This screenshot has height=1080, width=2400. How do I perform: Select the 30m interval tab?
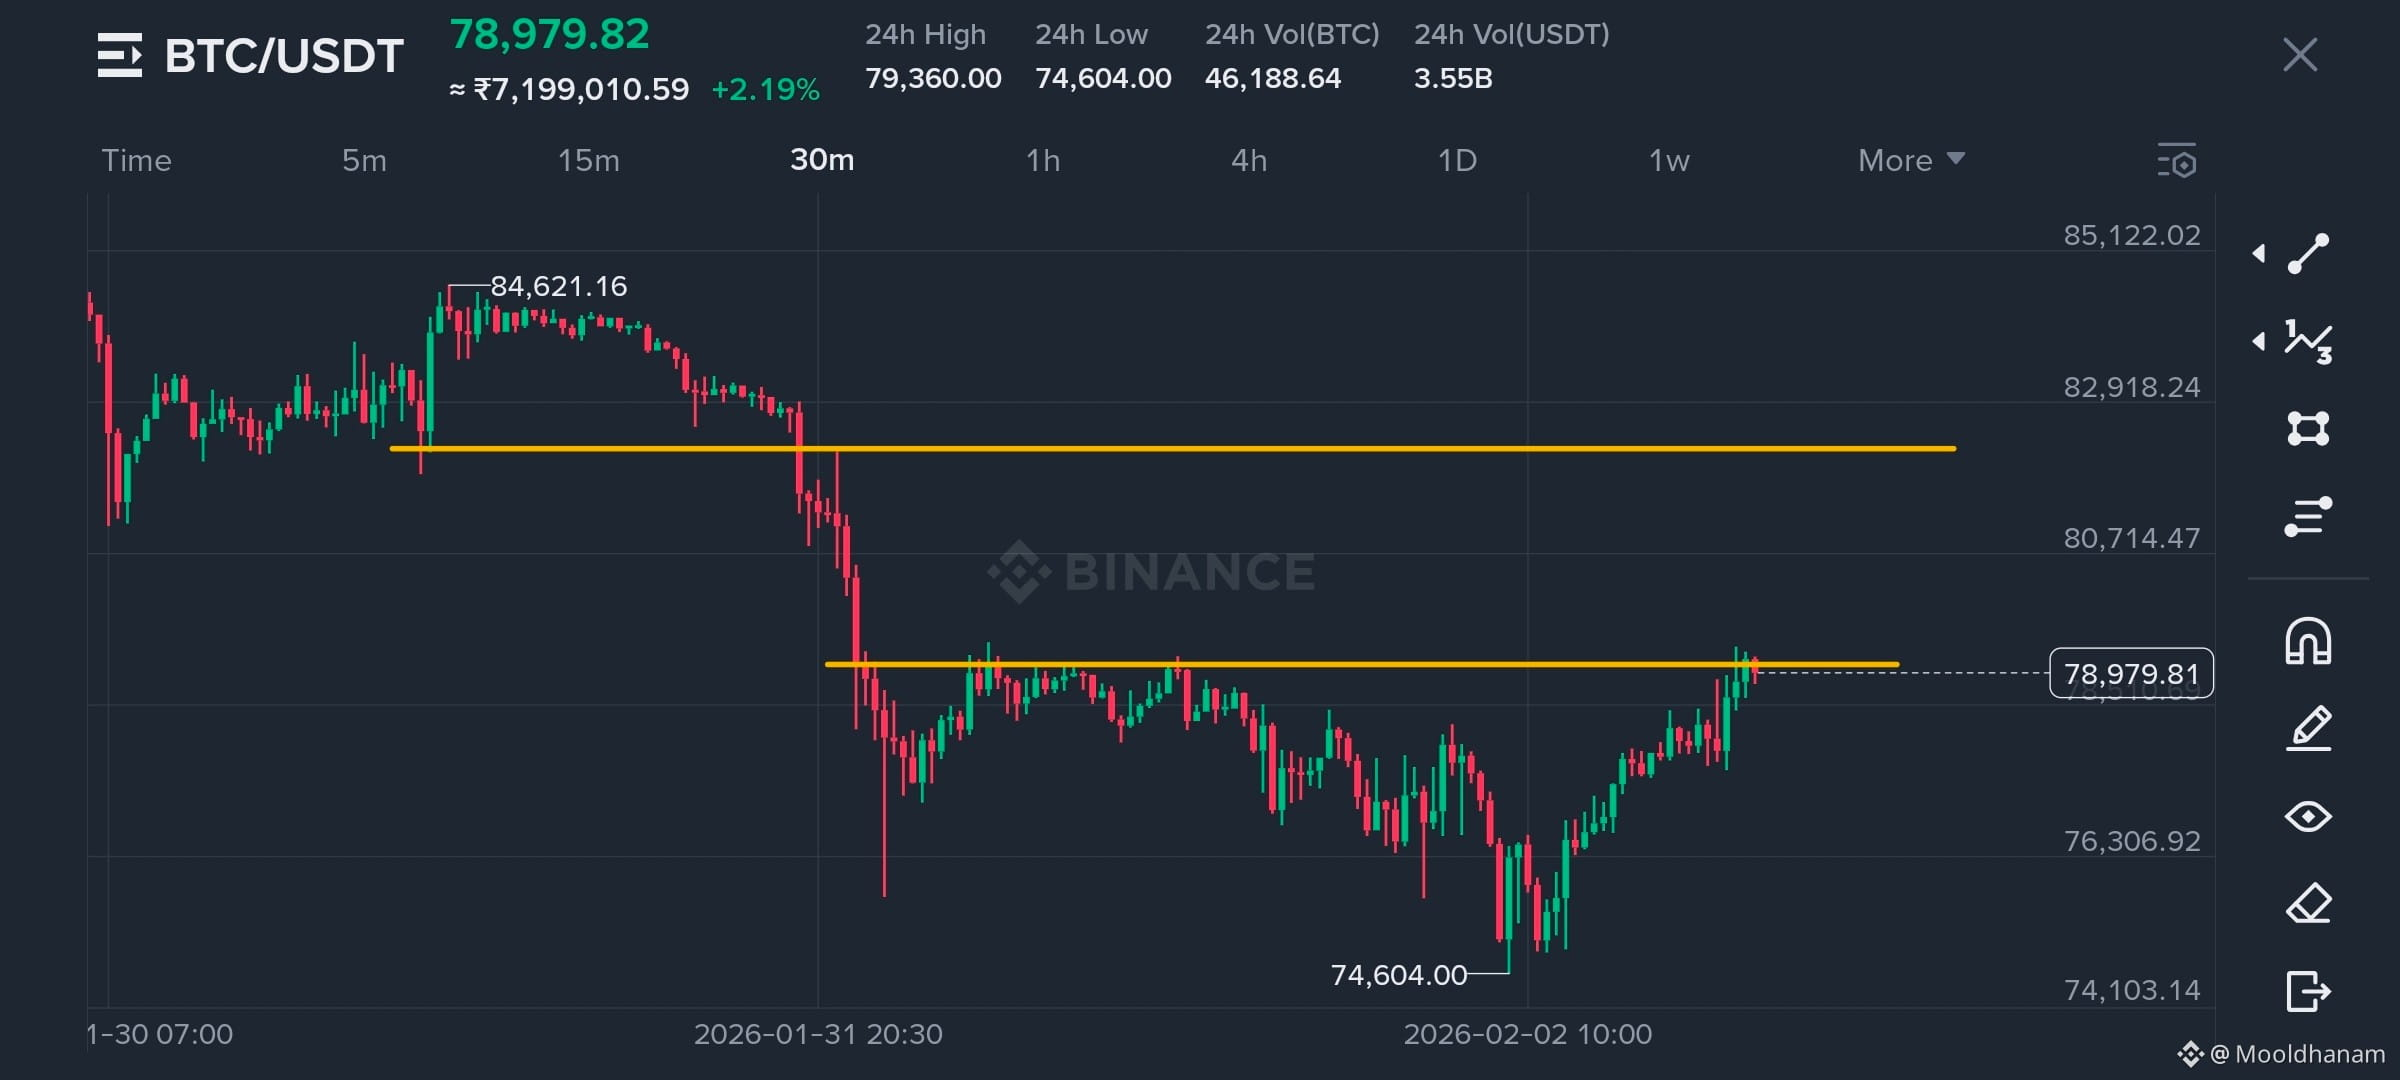pos(822,160)
